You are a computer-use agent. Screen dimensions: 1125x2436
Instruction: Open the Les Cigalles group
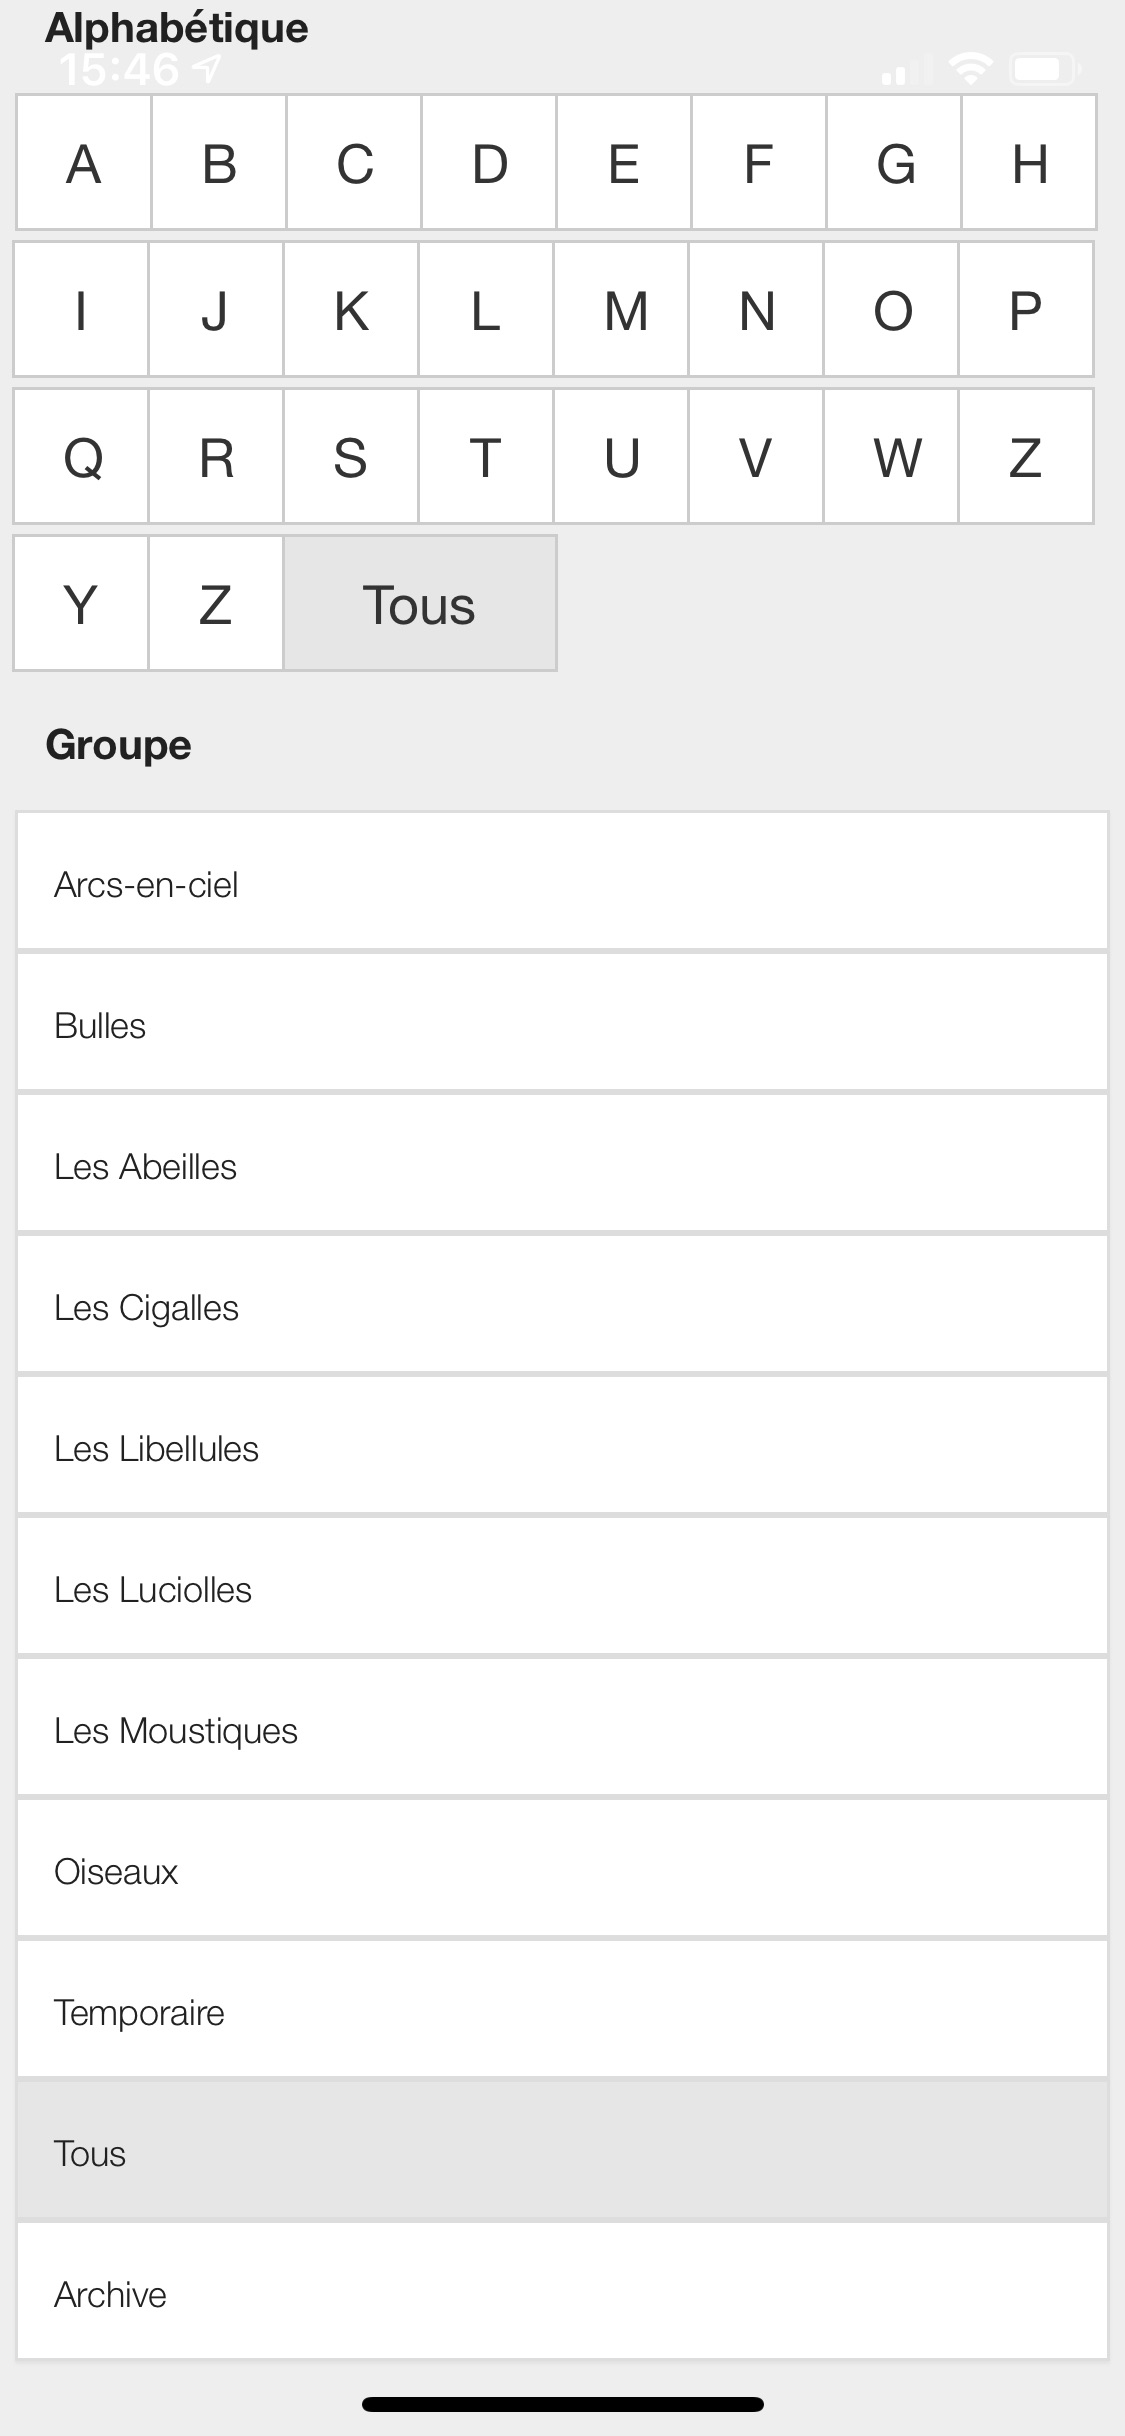point(562,1305)
